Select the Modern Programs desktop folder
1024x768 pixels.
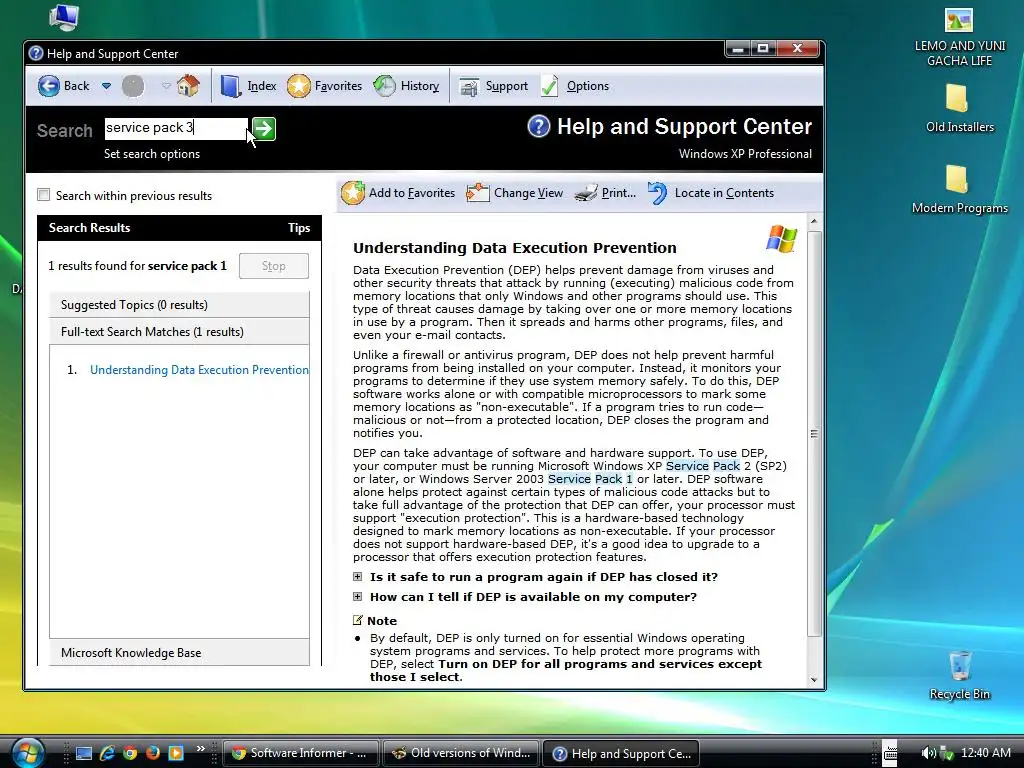959,189
